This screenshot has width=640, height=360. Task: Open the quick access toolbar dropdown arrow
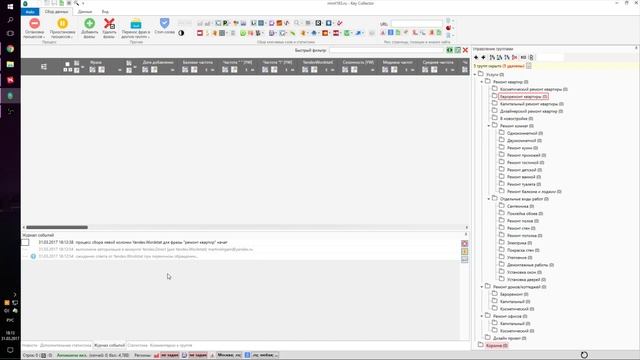point(83,3)
